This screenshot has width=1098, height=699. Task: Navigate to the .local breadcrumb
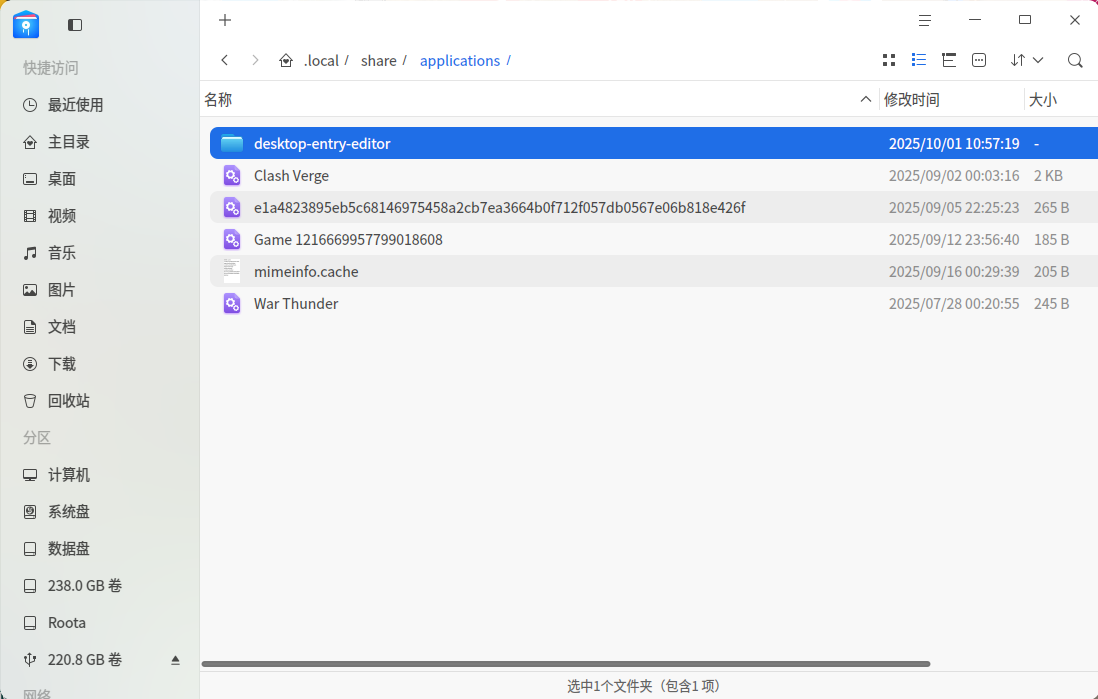point(321,61)
